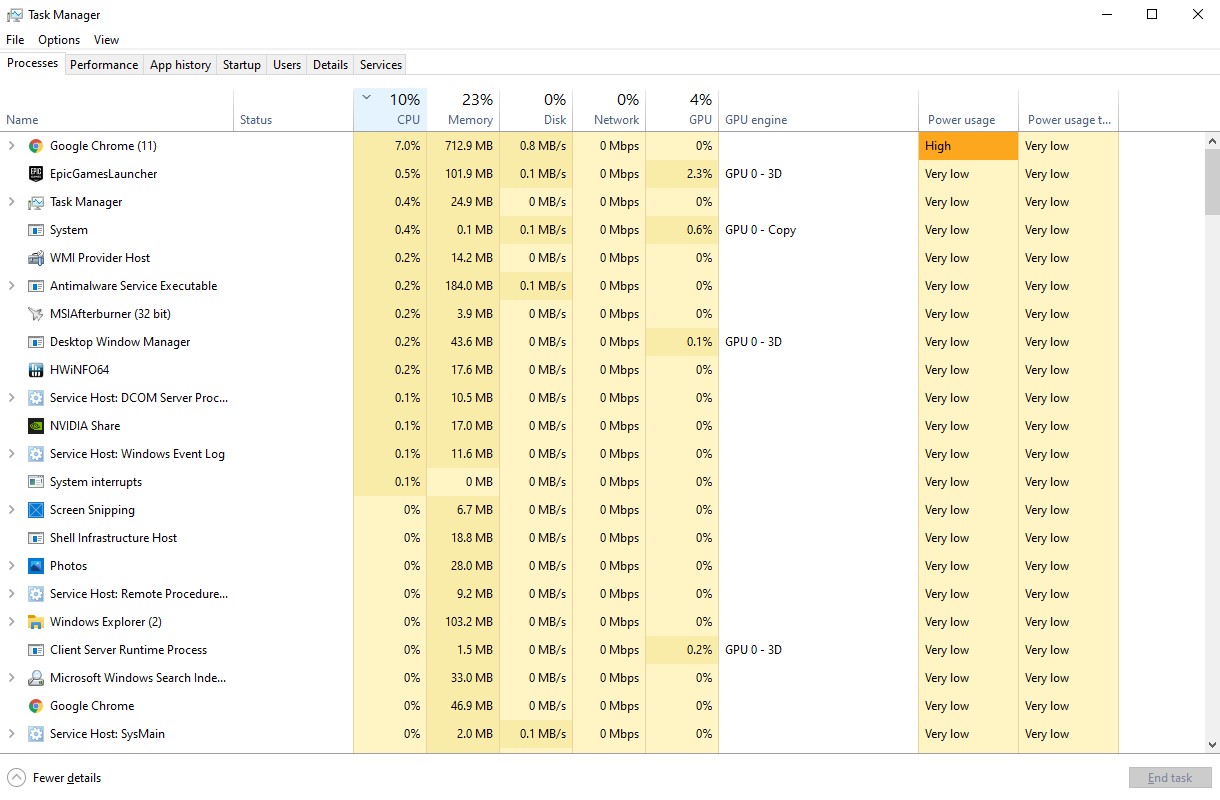
Task: Click the Windows Event Log service icon
Action: [x=36, y=454]
